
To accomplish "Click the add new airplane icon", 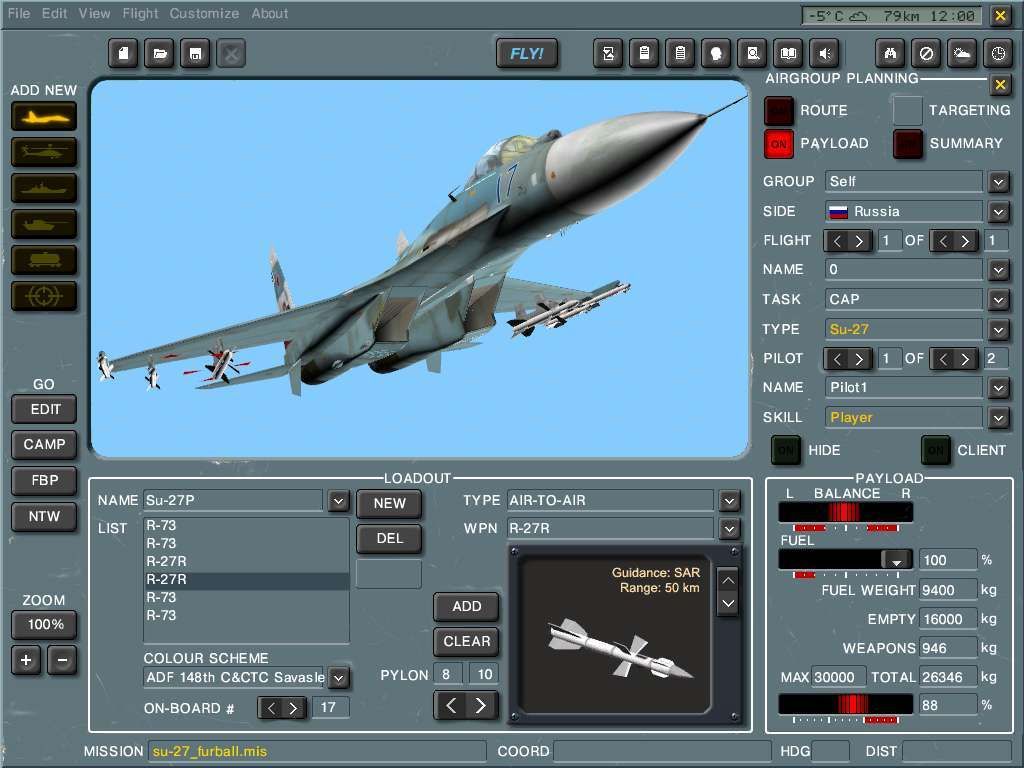I will tap(44, 116).
